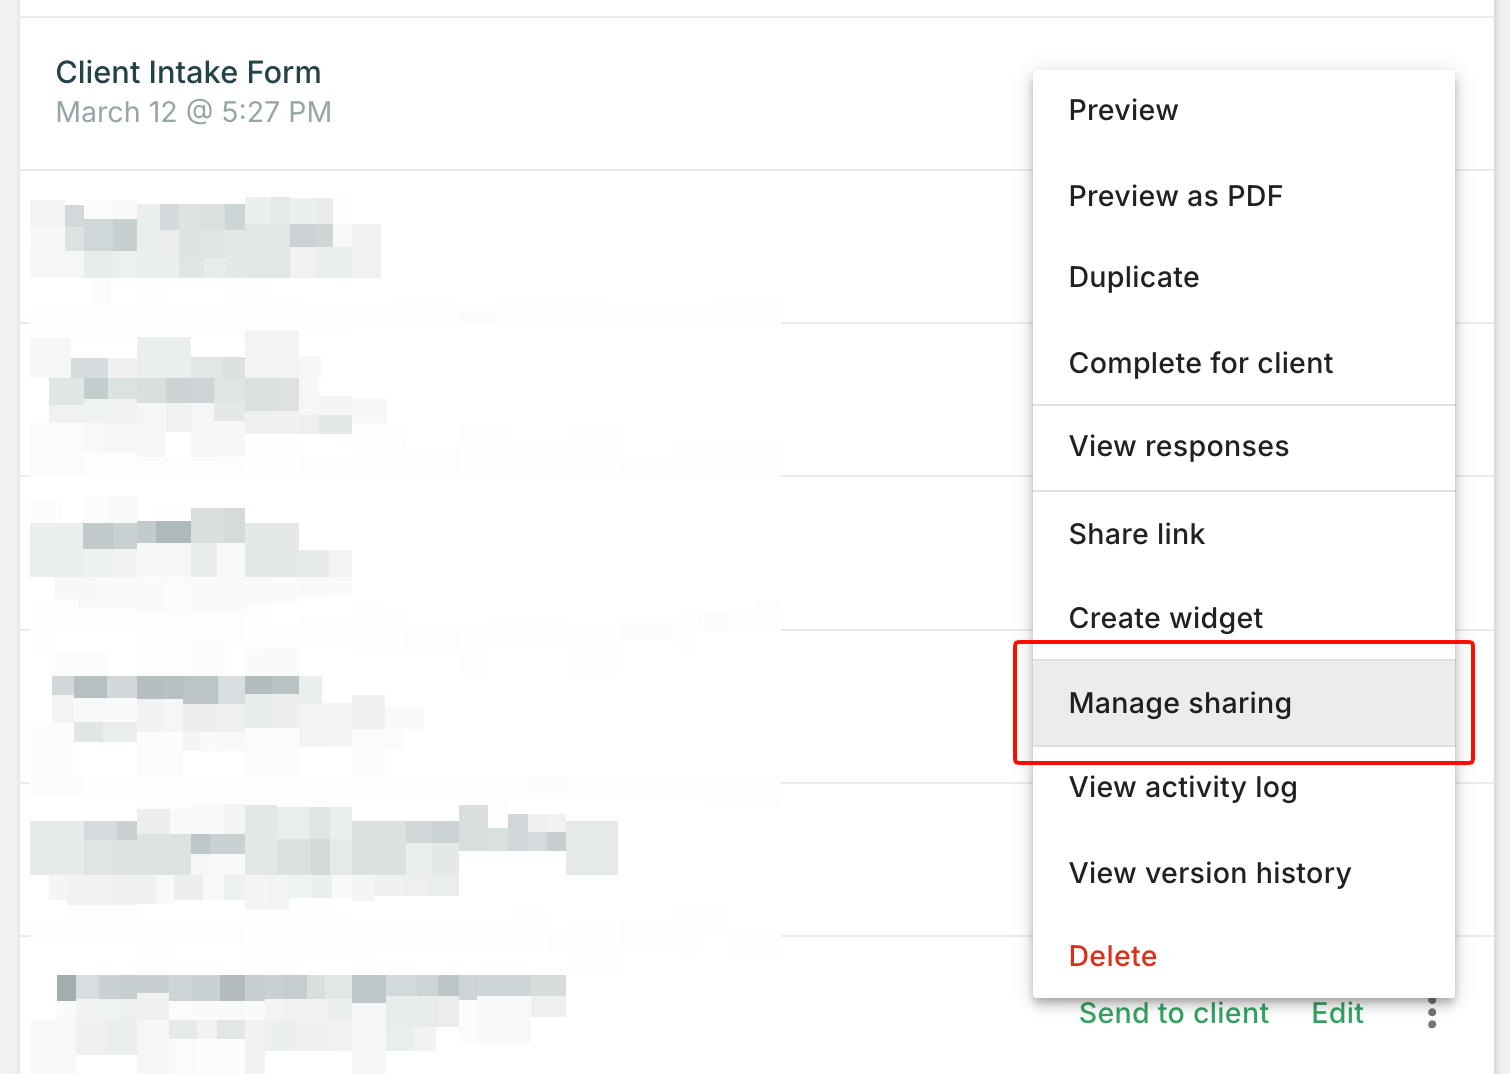Open the Client Intake Form title

[x=188, y=72]
